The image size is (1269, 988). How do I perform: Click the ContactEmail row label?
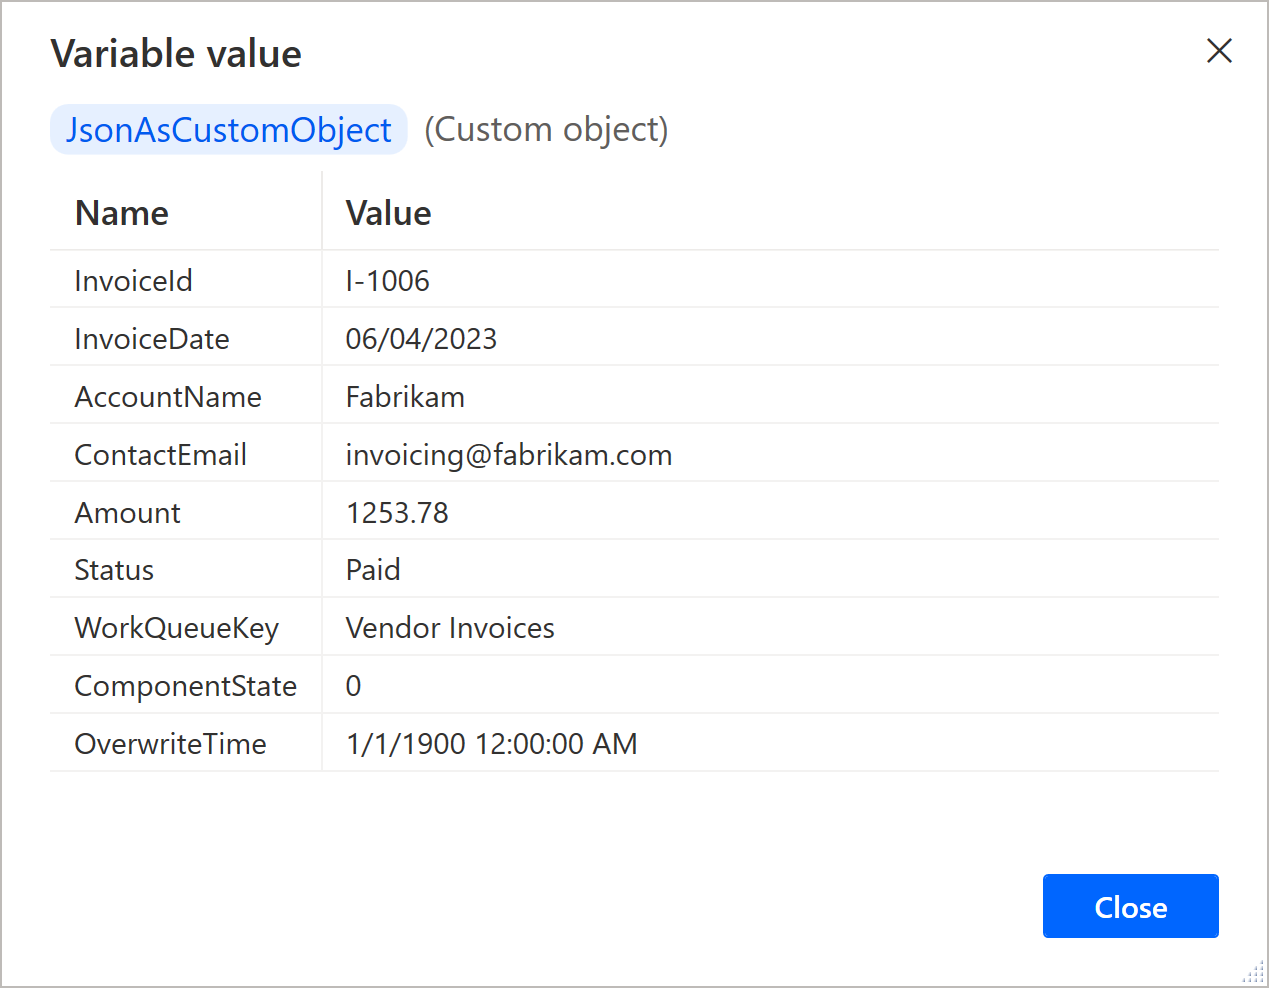coord(160,455)
